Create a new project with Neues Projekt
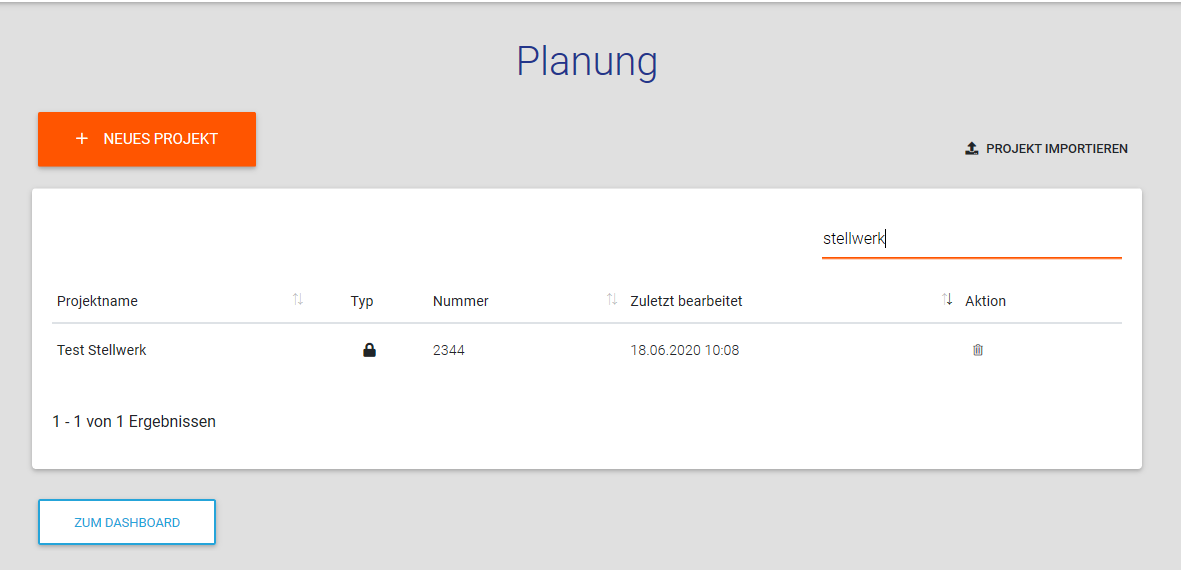The image size is (1181, 570). click(147, 139)
